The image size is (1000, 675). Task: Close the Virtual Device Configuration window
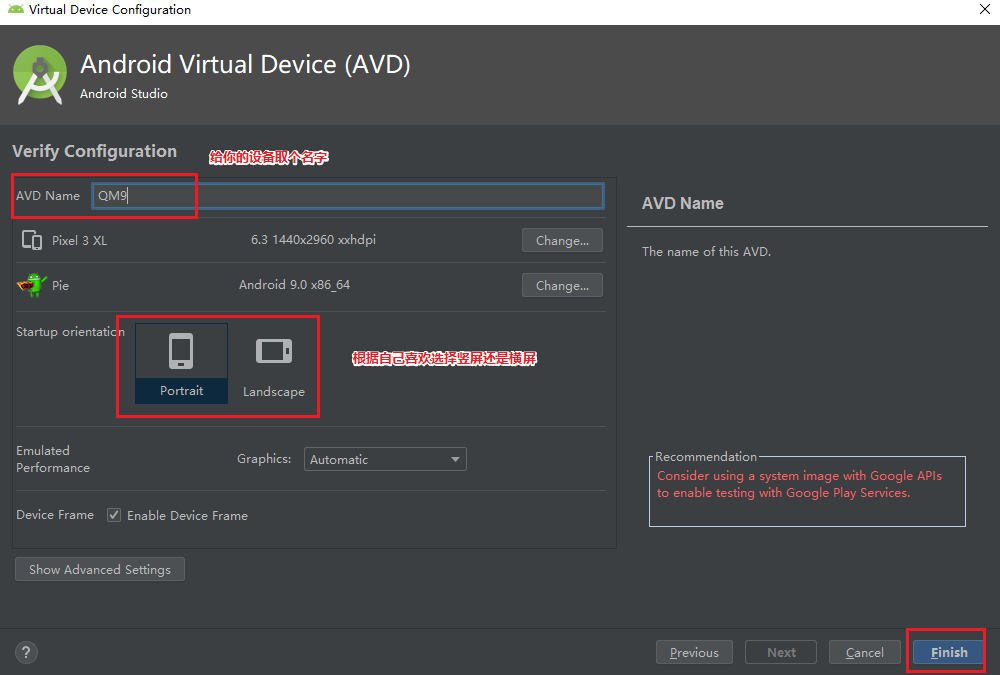984,9
